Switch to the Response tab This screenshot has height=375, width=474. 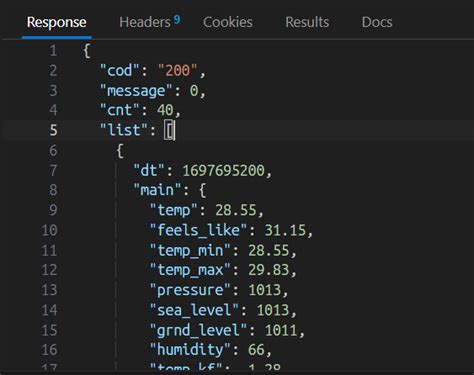pos(56,22)
